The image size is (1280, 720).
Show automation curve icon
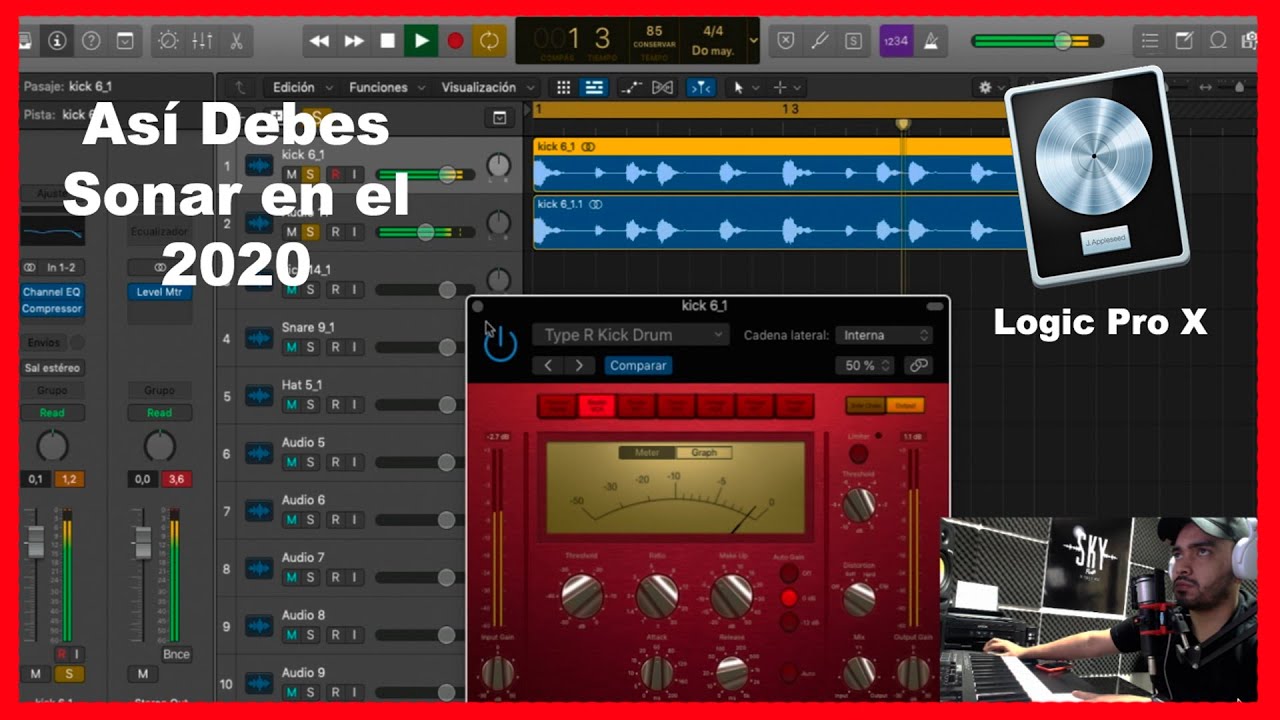(631, 87)
